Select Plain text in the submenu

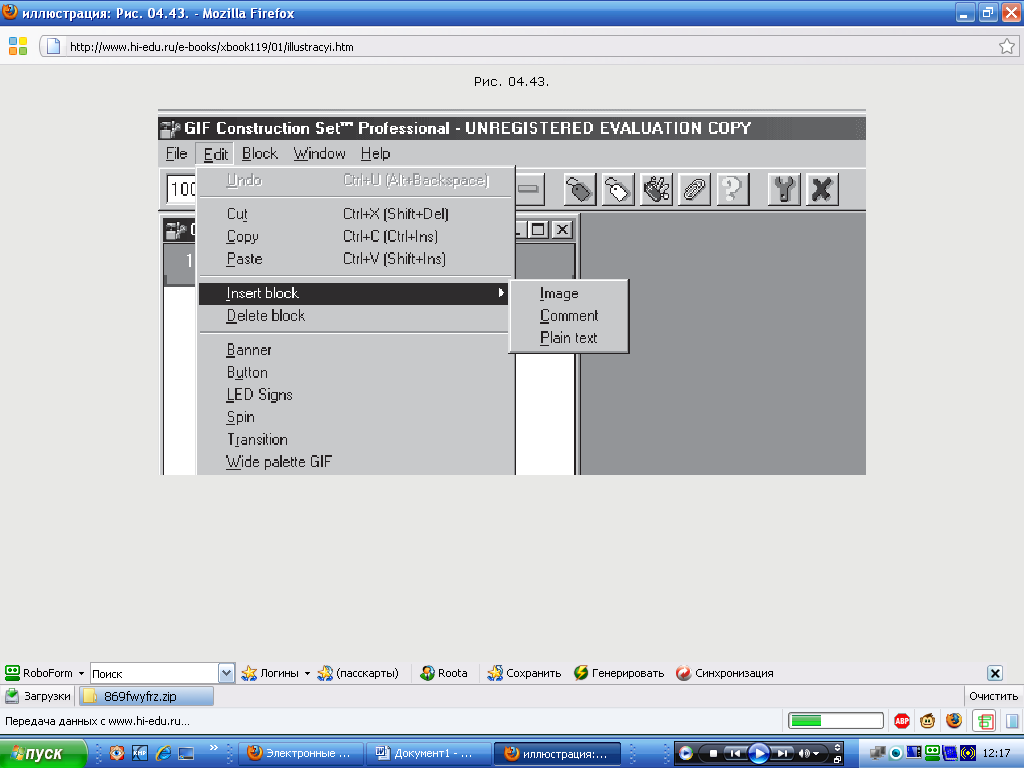pyautogui.click(x=568, y=338)
